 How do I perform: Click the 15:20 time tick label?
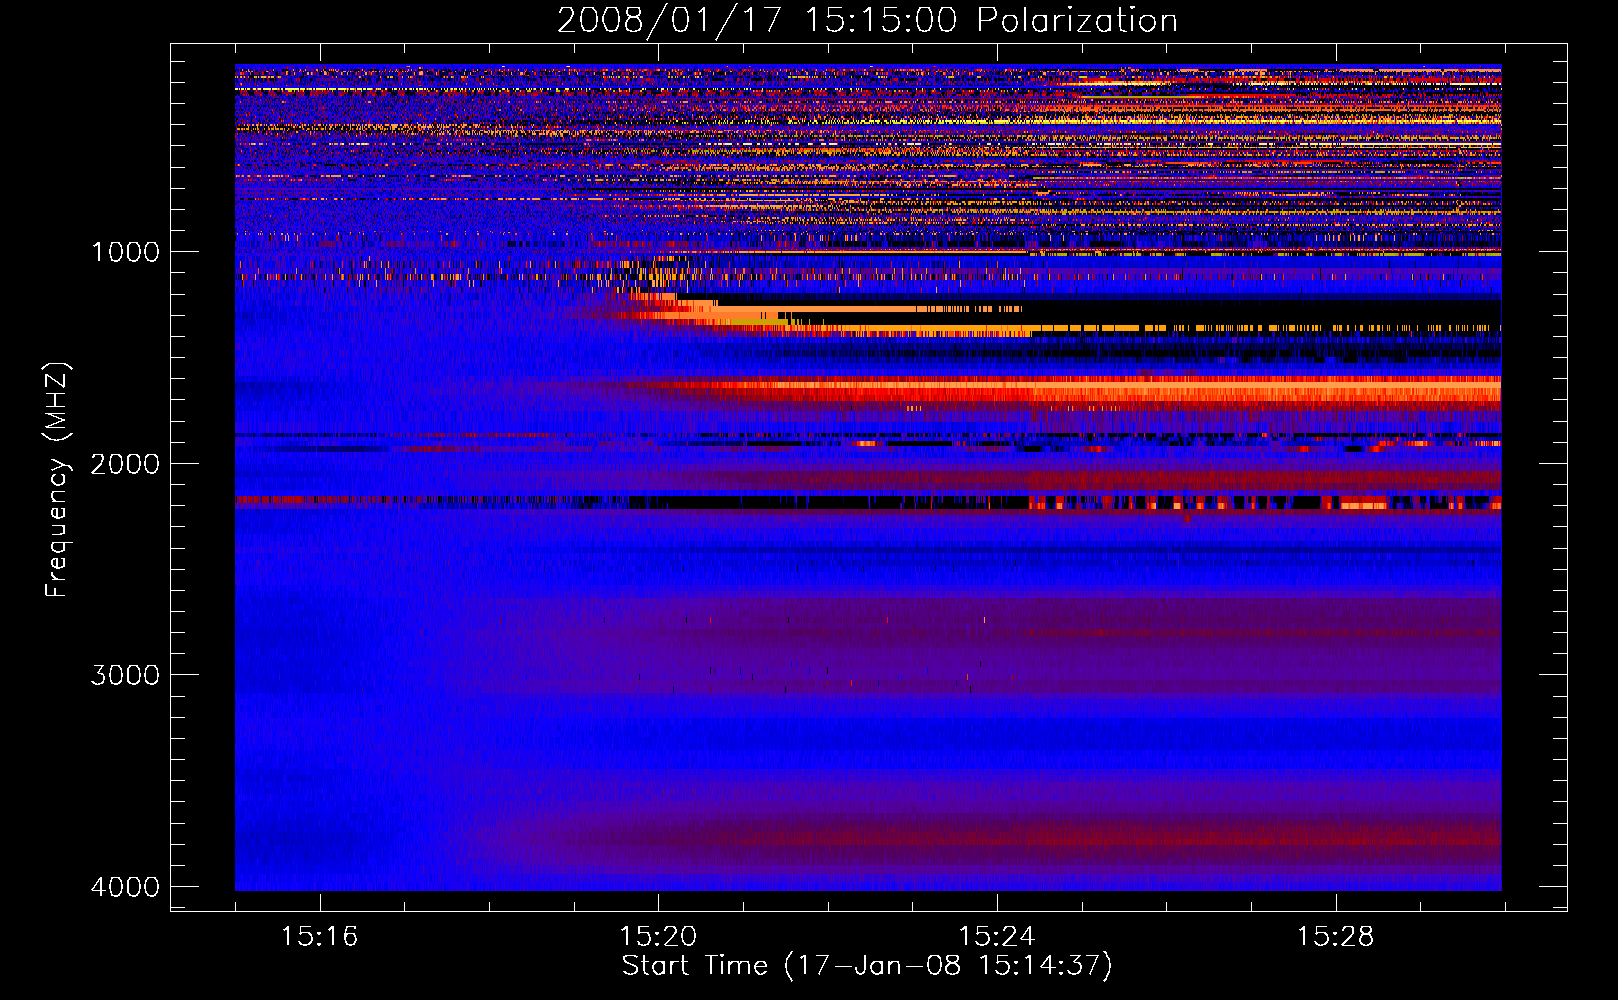[x=658, y=937]
